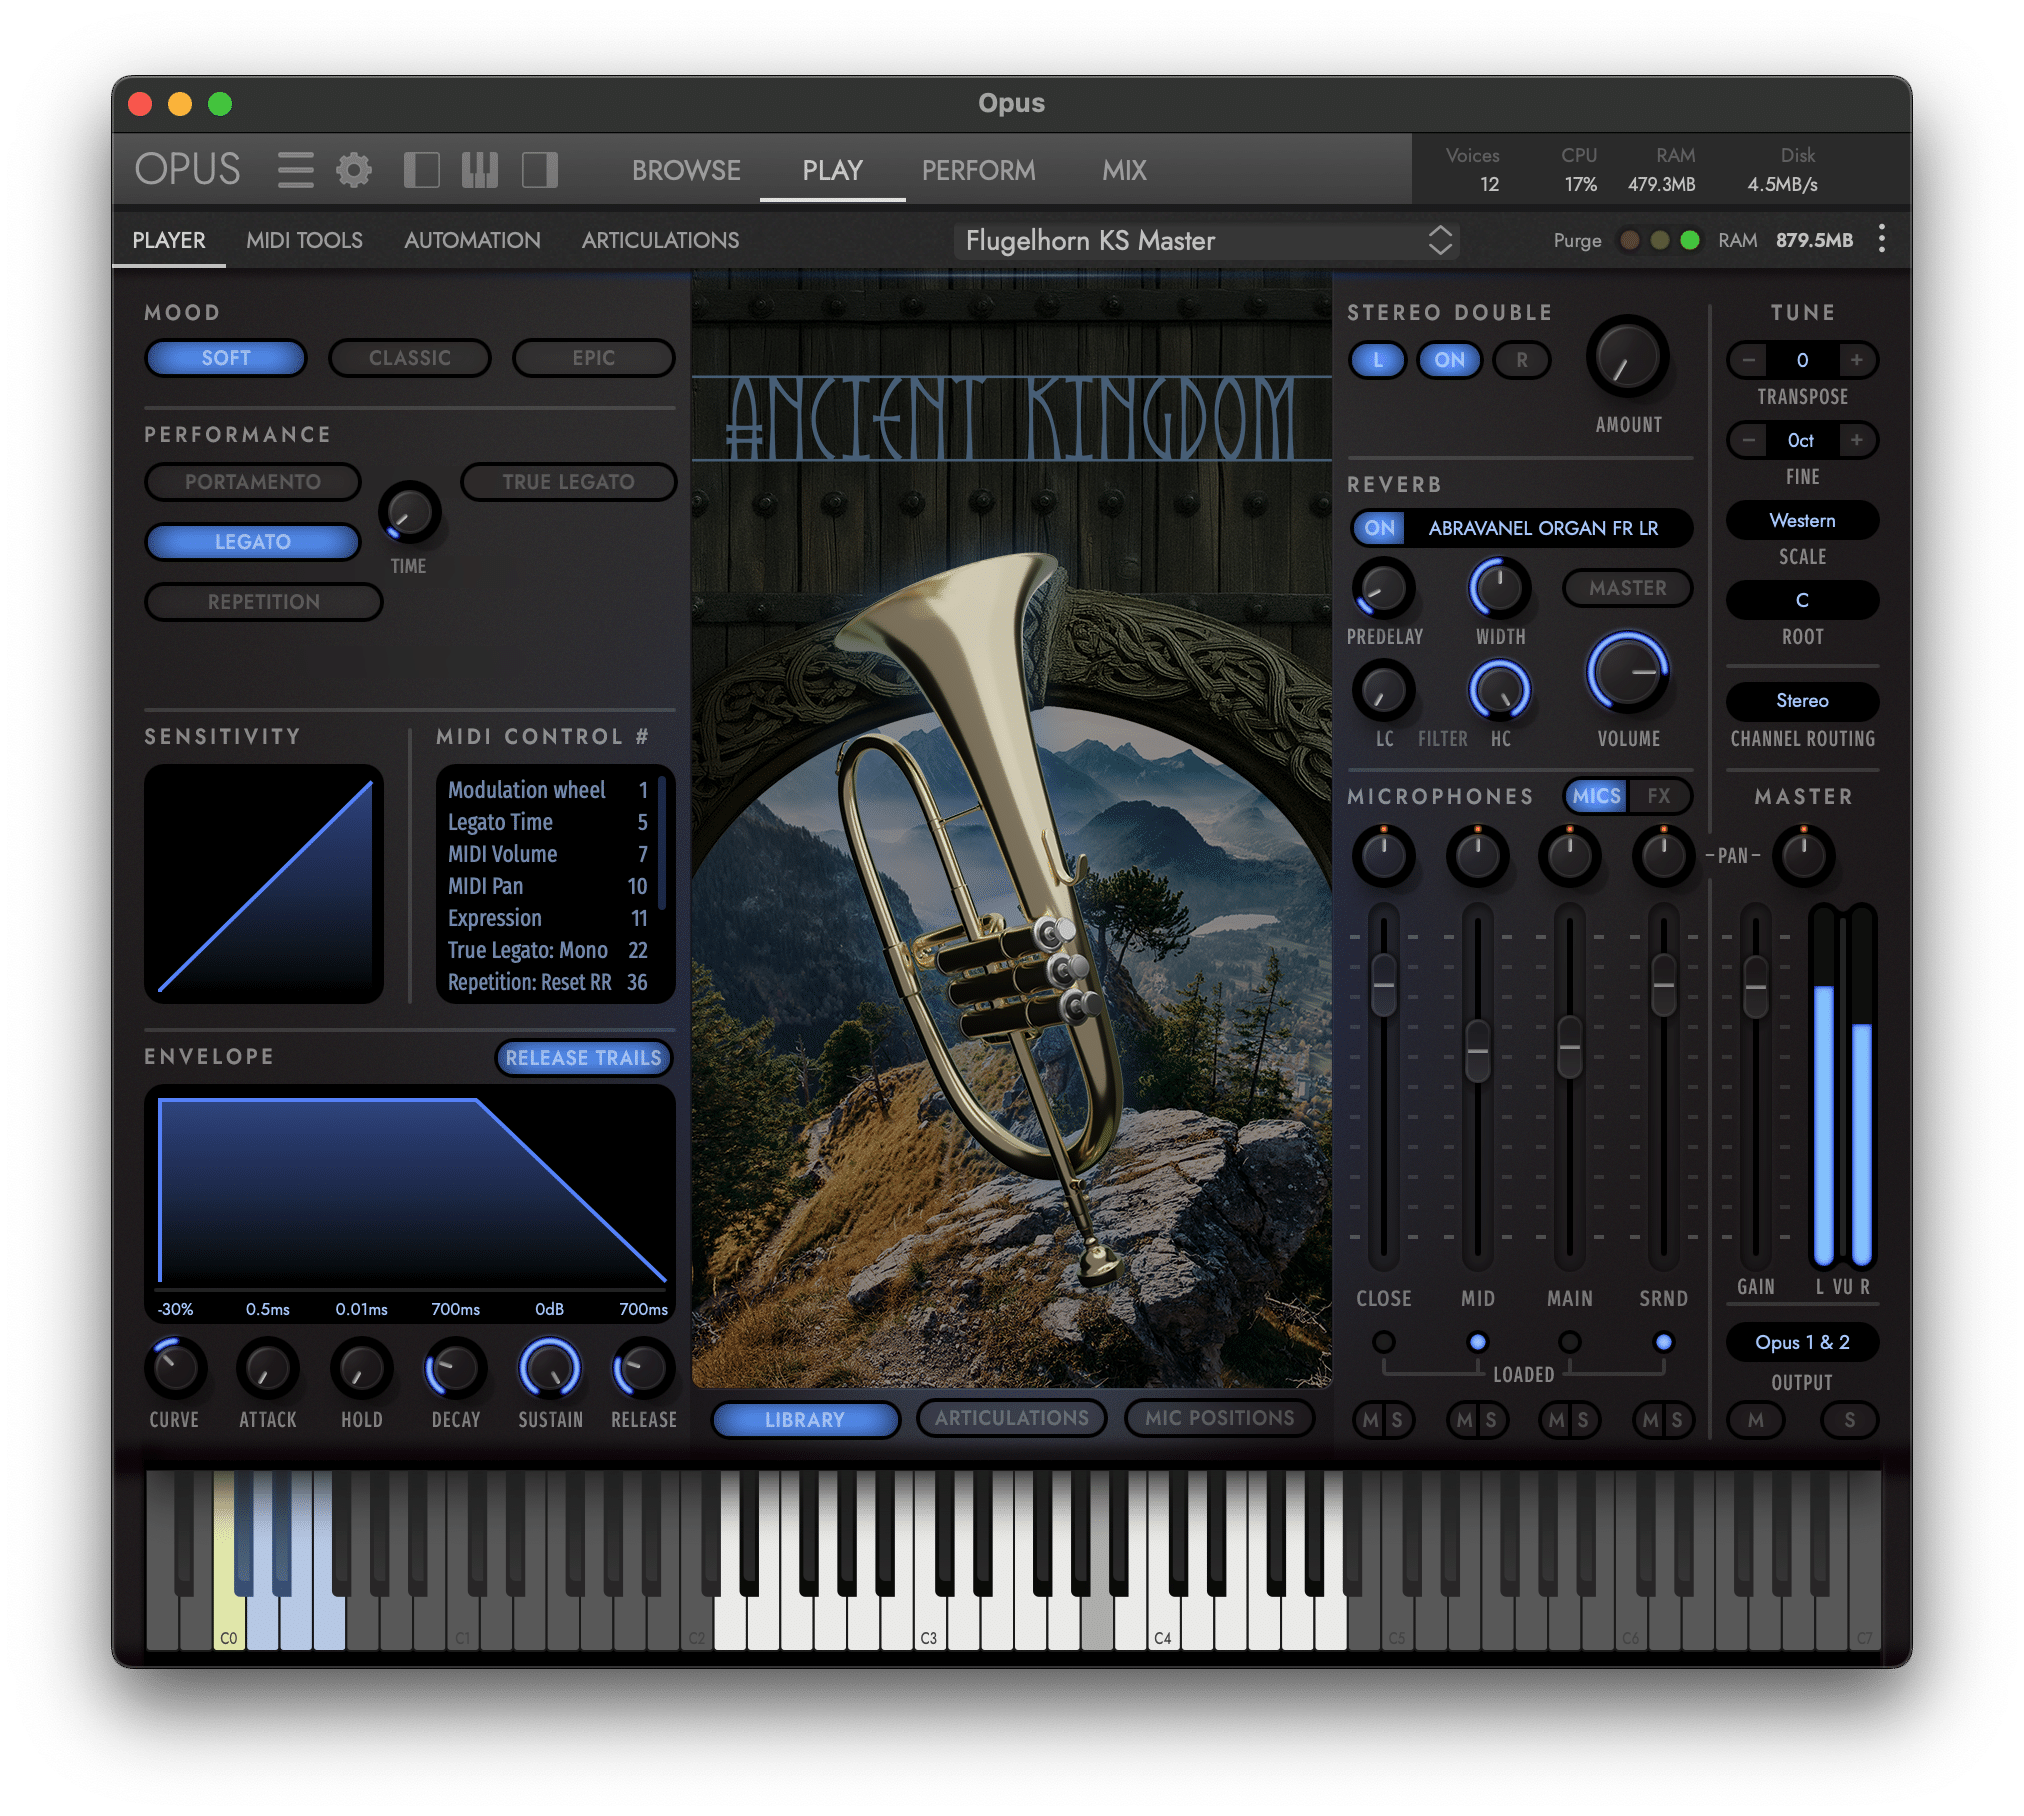
Task: Click the envelope Decay knob
Action: click(455, 1368)
